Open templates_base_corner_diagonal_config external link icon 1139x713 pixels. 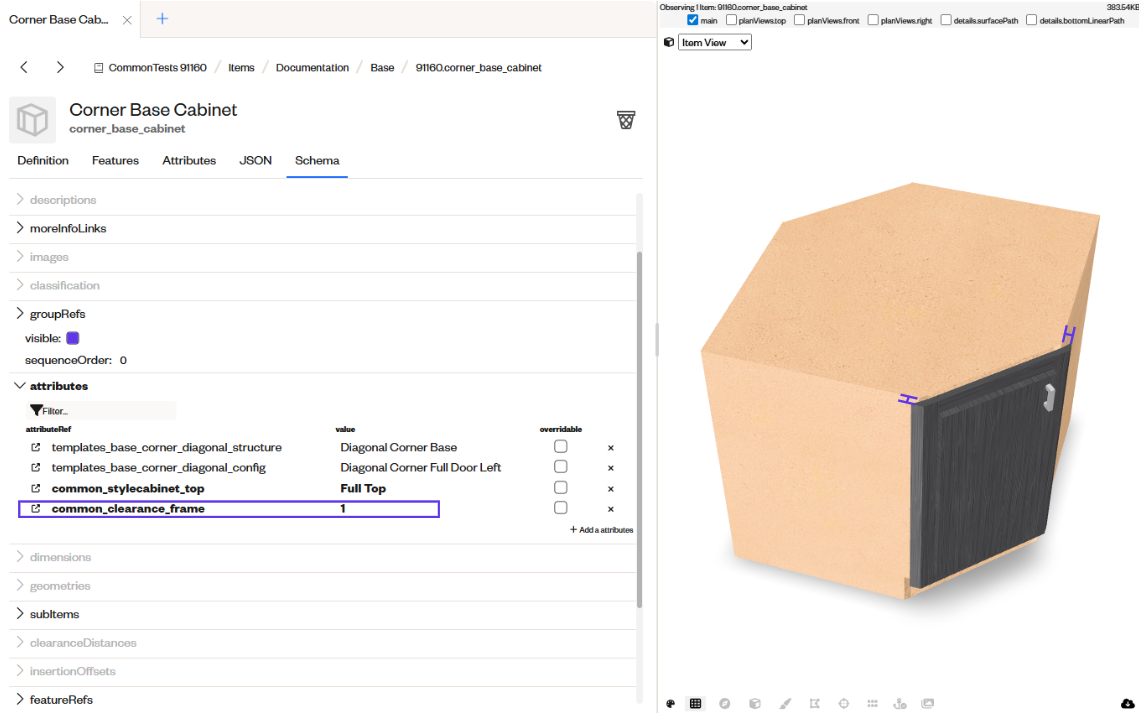pos(36,468)
